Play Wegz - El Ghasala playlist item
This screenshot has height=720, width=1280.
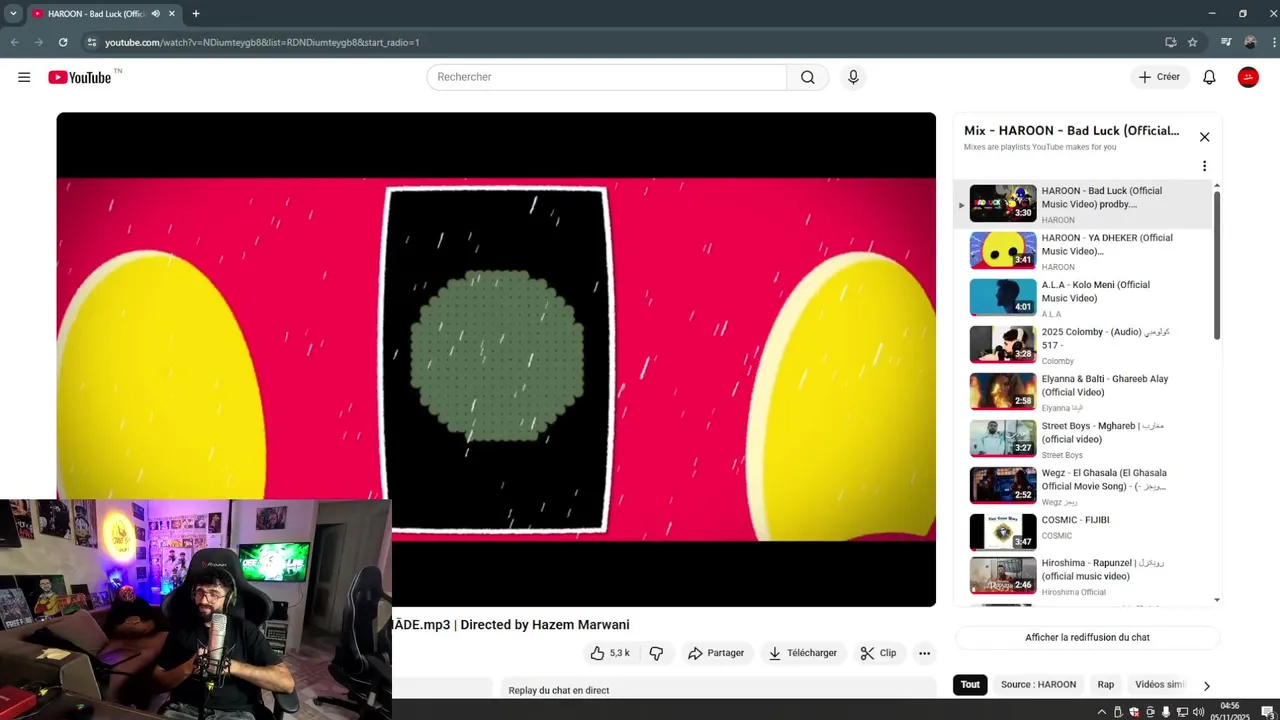click(1085, 486)
